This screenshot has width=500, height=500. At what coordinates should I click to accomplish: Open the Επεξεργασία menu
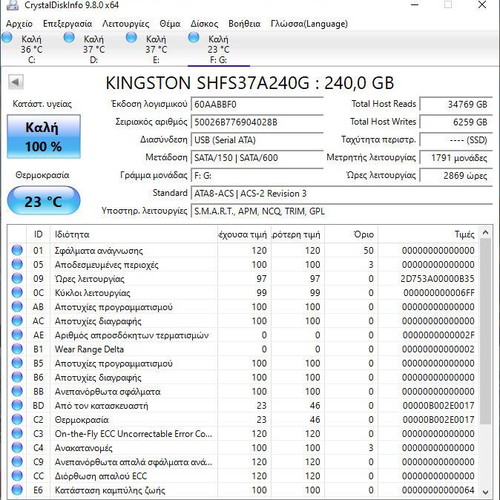[67, 24]
